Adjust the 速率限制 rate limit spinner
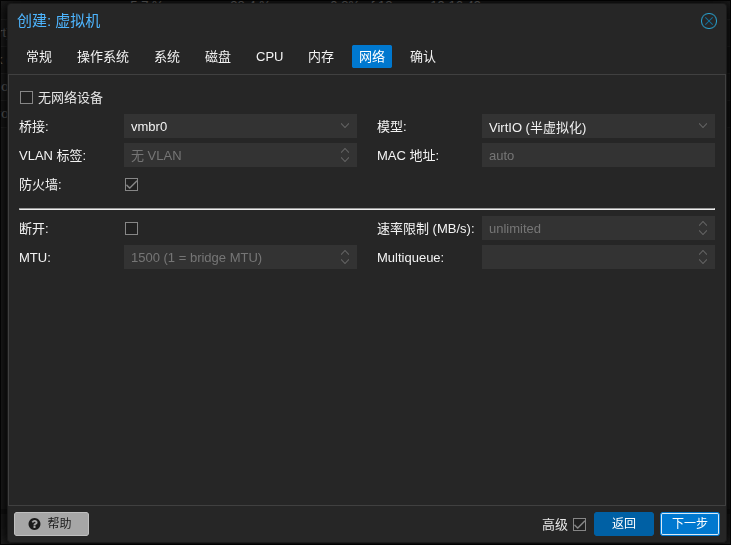 [703, 228]
